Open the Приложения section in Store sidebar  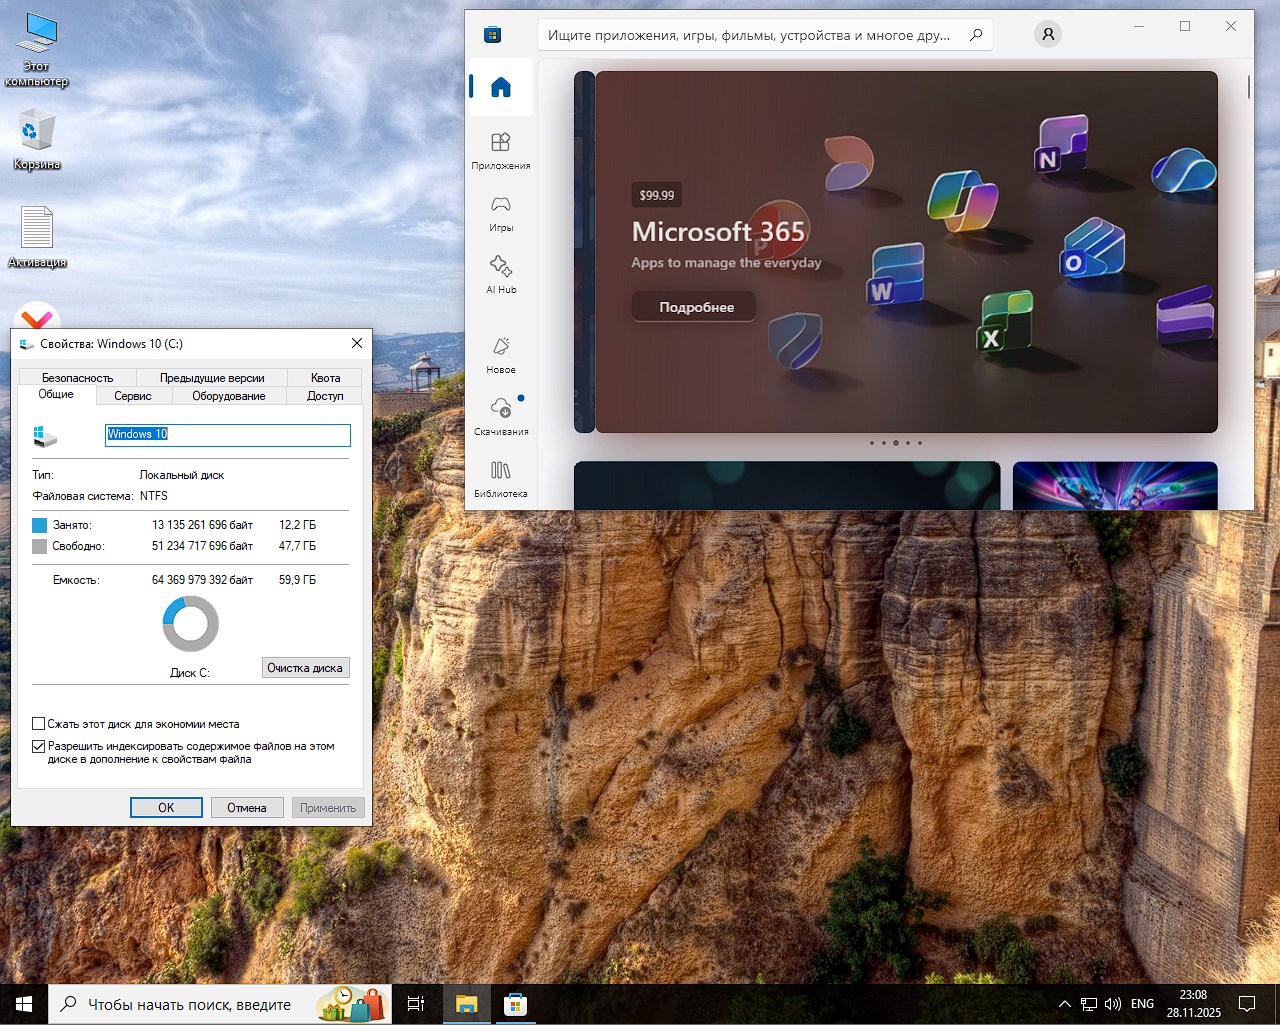(500, 152)
